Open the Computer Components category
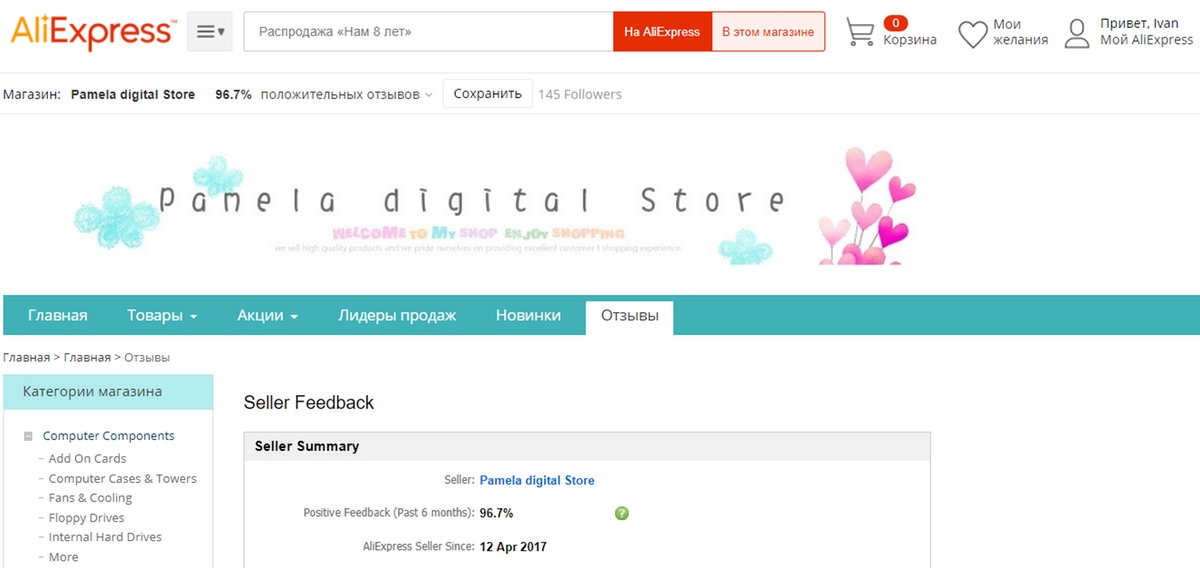Image resolution: width=1200 pixels, height=568 pixels. tap(108, 436)
